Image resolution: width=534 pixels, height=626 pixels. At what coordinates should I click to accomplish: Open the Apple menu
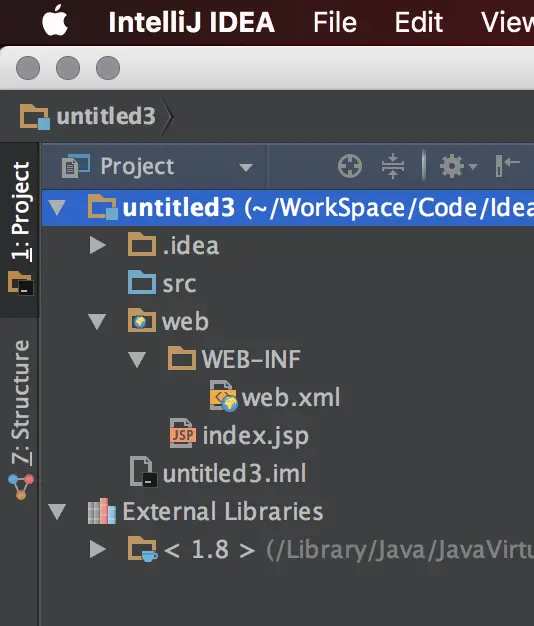point(55,21)
